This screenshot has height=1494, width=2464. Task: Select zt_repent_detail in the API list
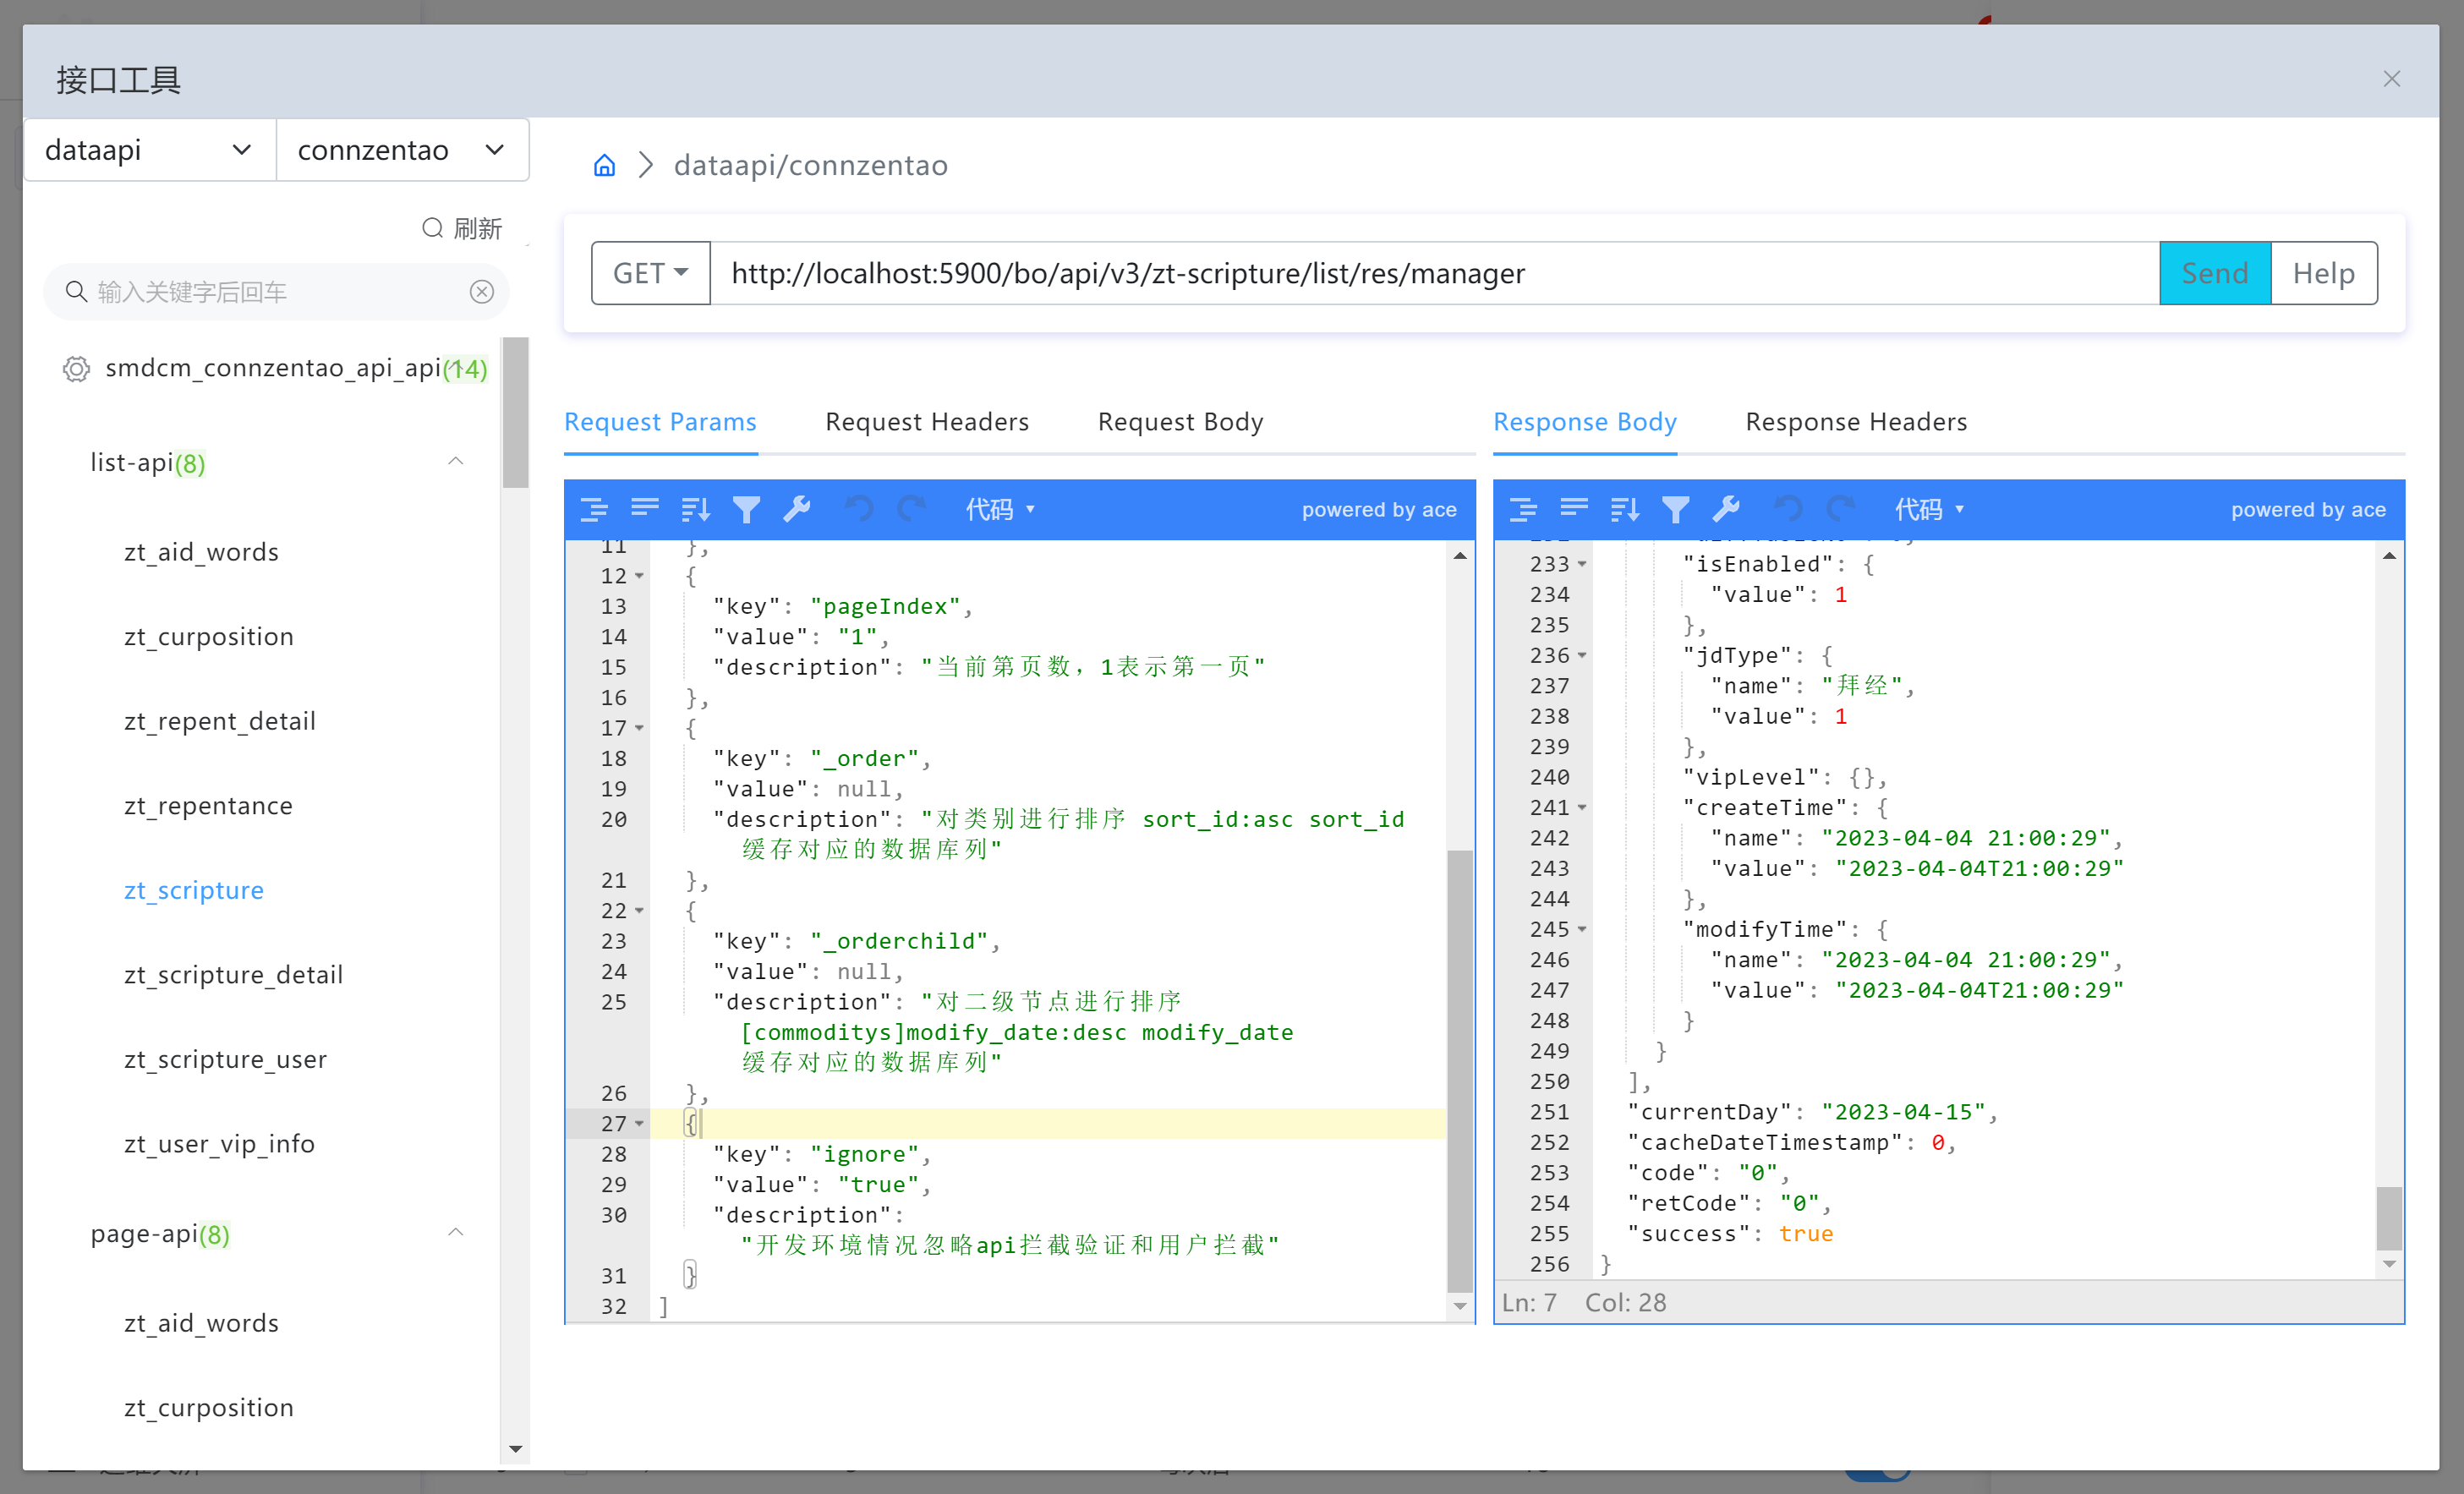point(219,721)
